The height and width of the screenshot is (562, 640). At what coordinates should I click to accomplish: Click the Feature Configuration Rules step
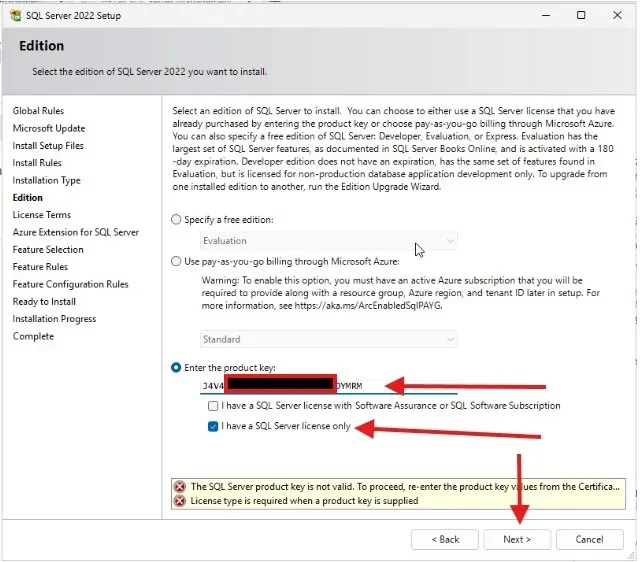[71, 284]
